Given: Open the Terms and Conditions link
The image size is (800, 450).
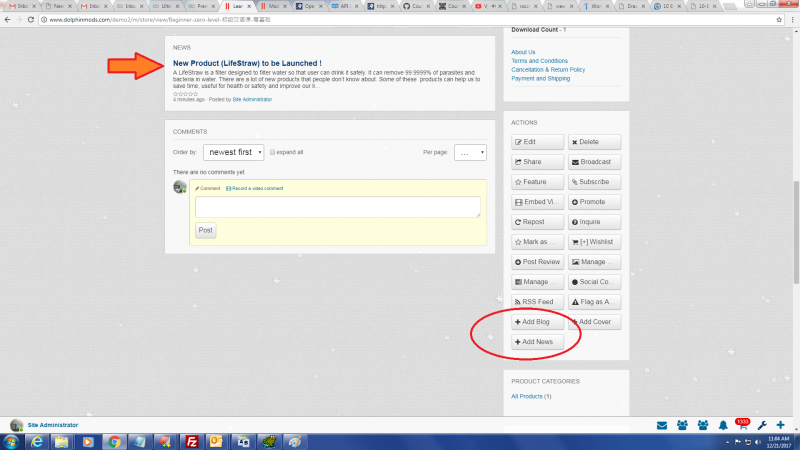Looking at the screenshot, I should 539,61.
